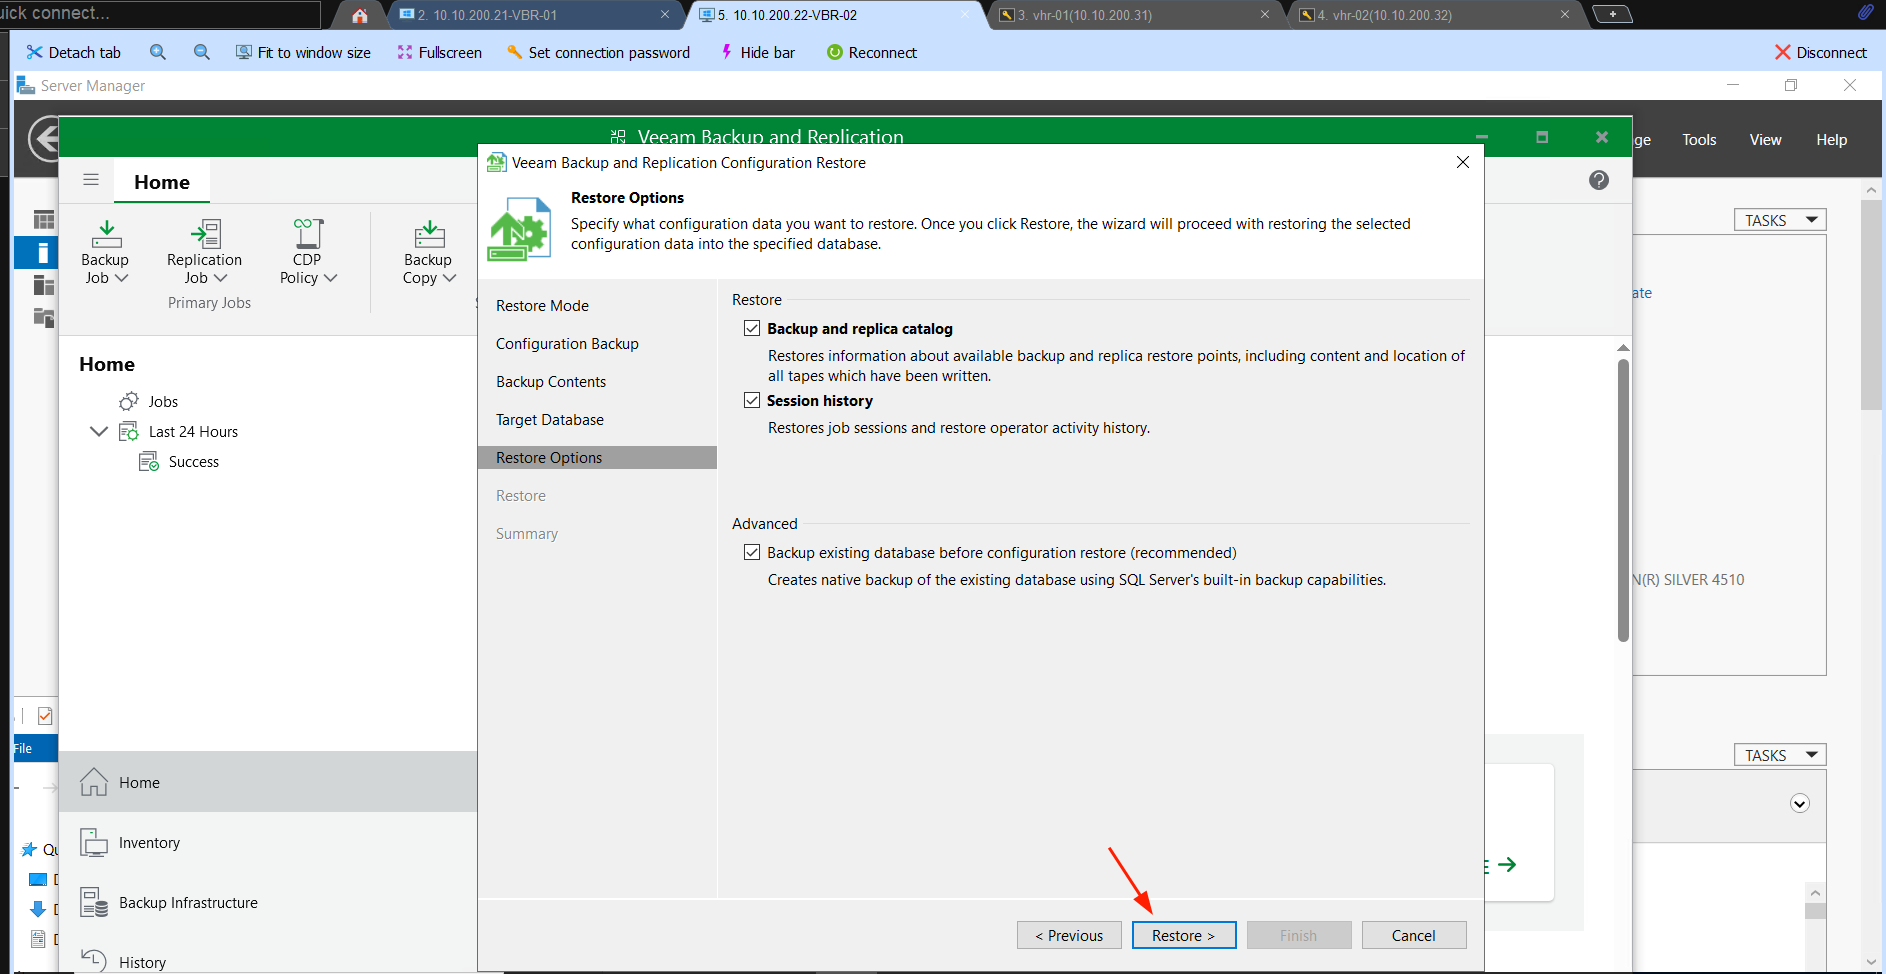
Task: Expand the Replication Job dropdown arrow
Action: click(x=221, y=278)
